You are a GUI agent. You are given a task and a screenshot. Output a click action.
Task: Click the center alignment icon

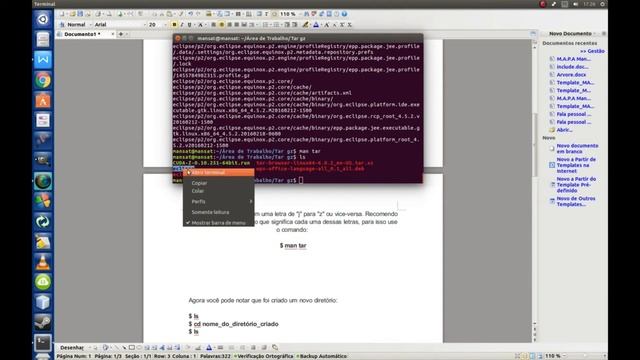[222, 24]
